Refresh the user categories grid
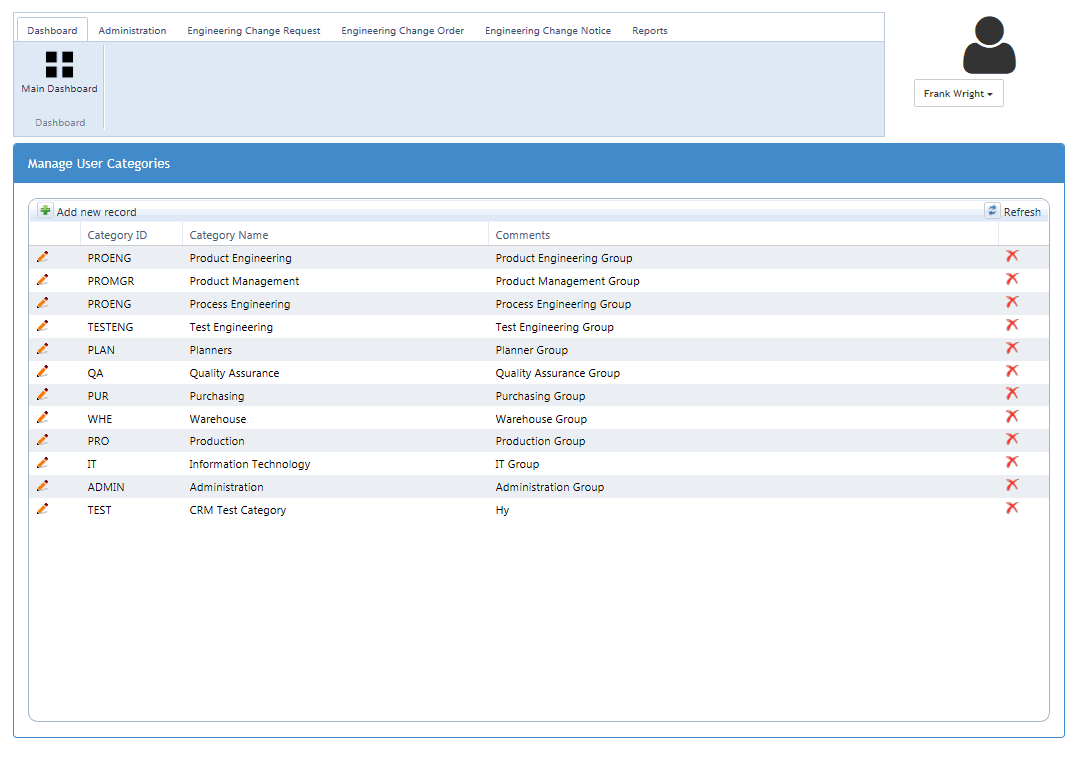This screenshot has height=770, width=1080. click(x=1012, y=211)
